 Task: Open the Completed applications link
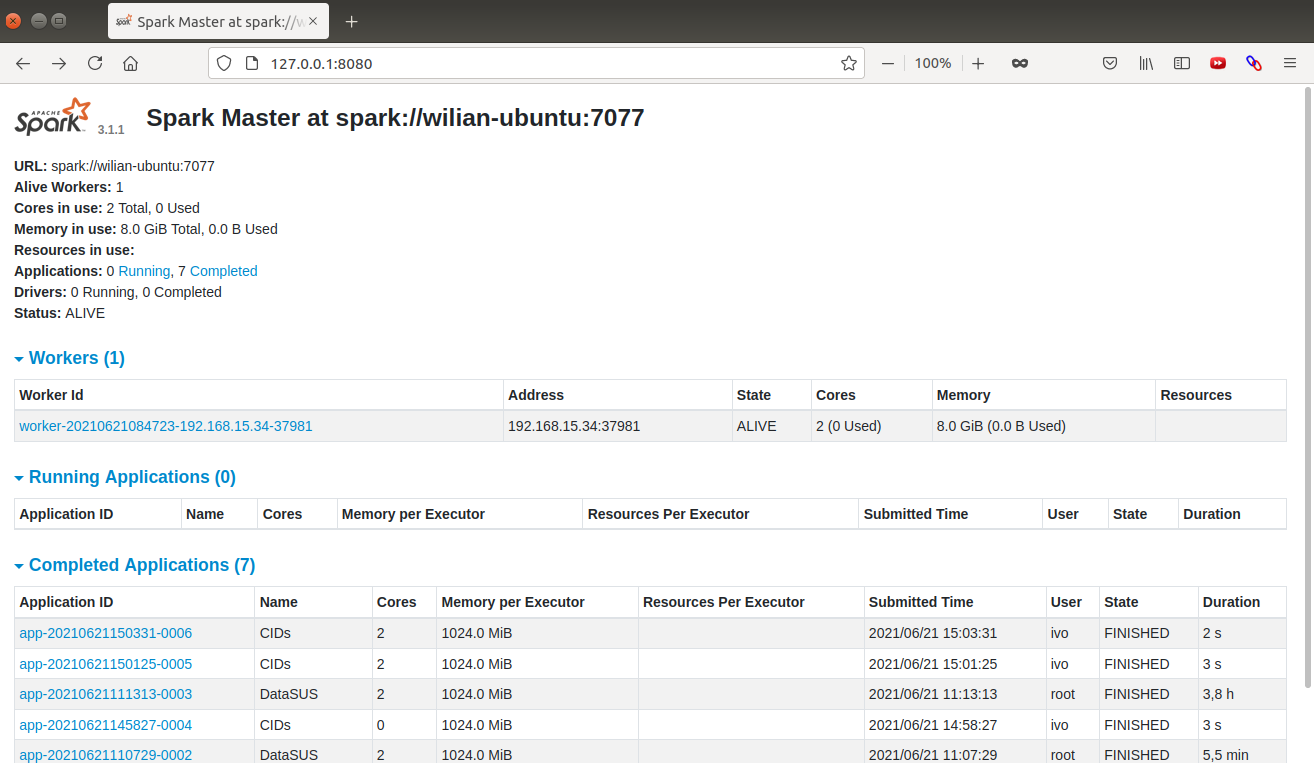(x=223, y=271)
